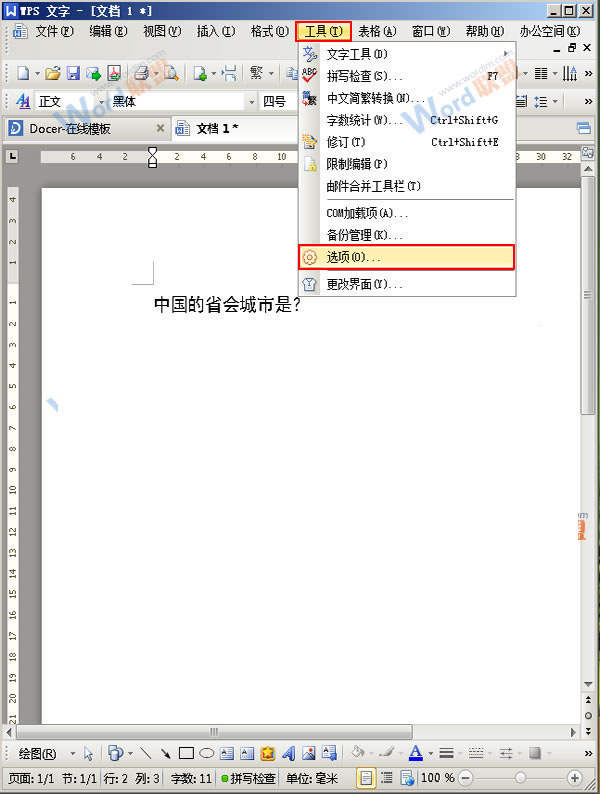Open the 编辑(E) menu
This screenshot has width=600, height=794.
pyautogui.click(x=108, y=31)
